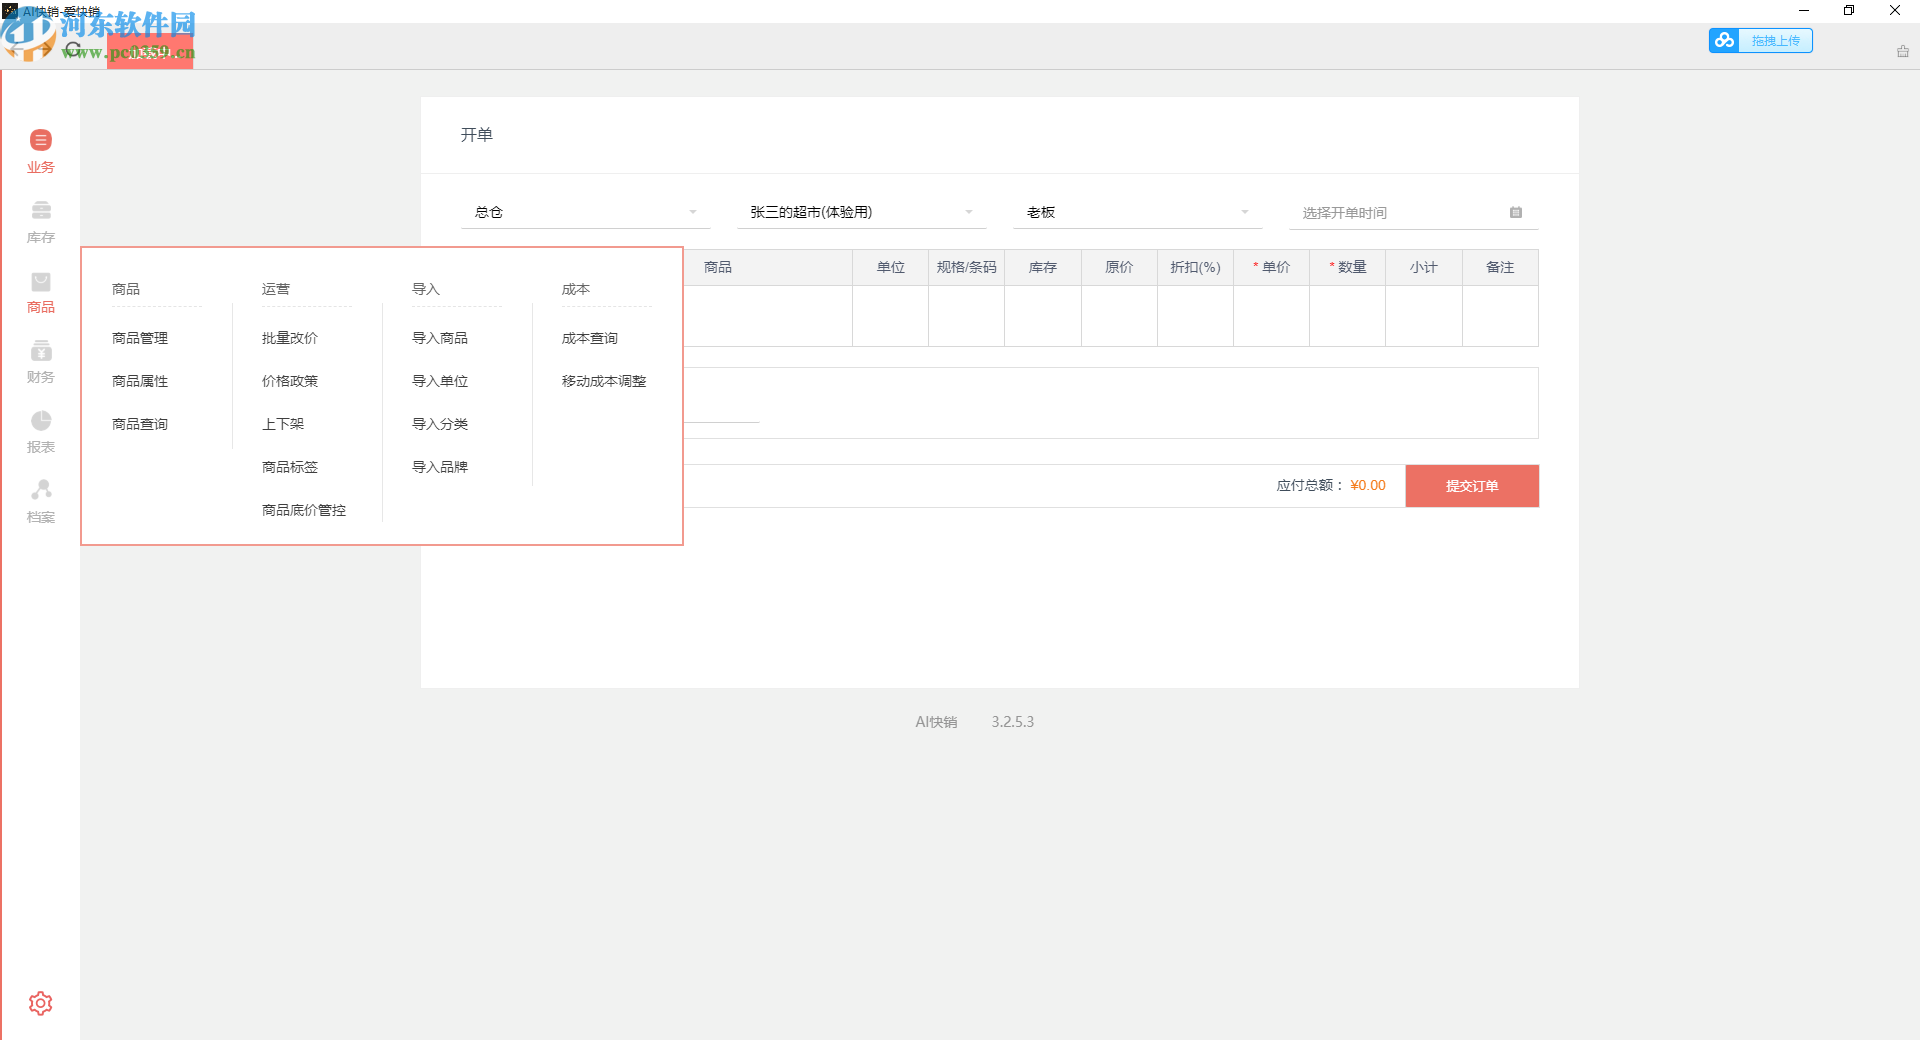The width and height of the screenshot is (1920, 1040).
Task: Open the 档案 archive sidebar section
Action: point(40,502)
